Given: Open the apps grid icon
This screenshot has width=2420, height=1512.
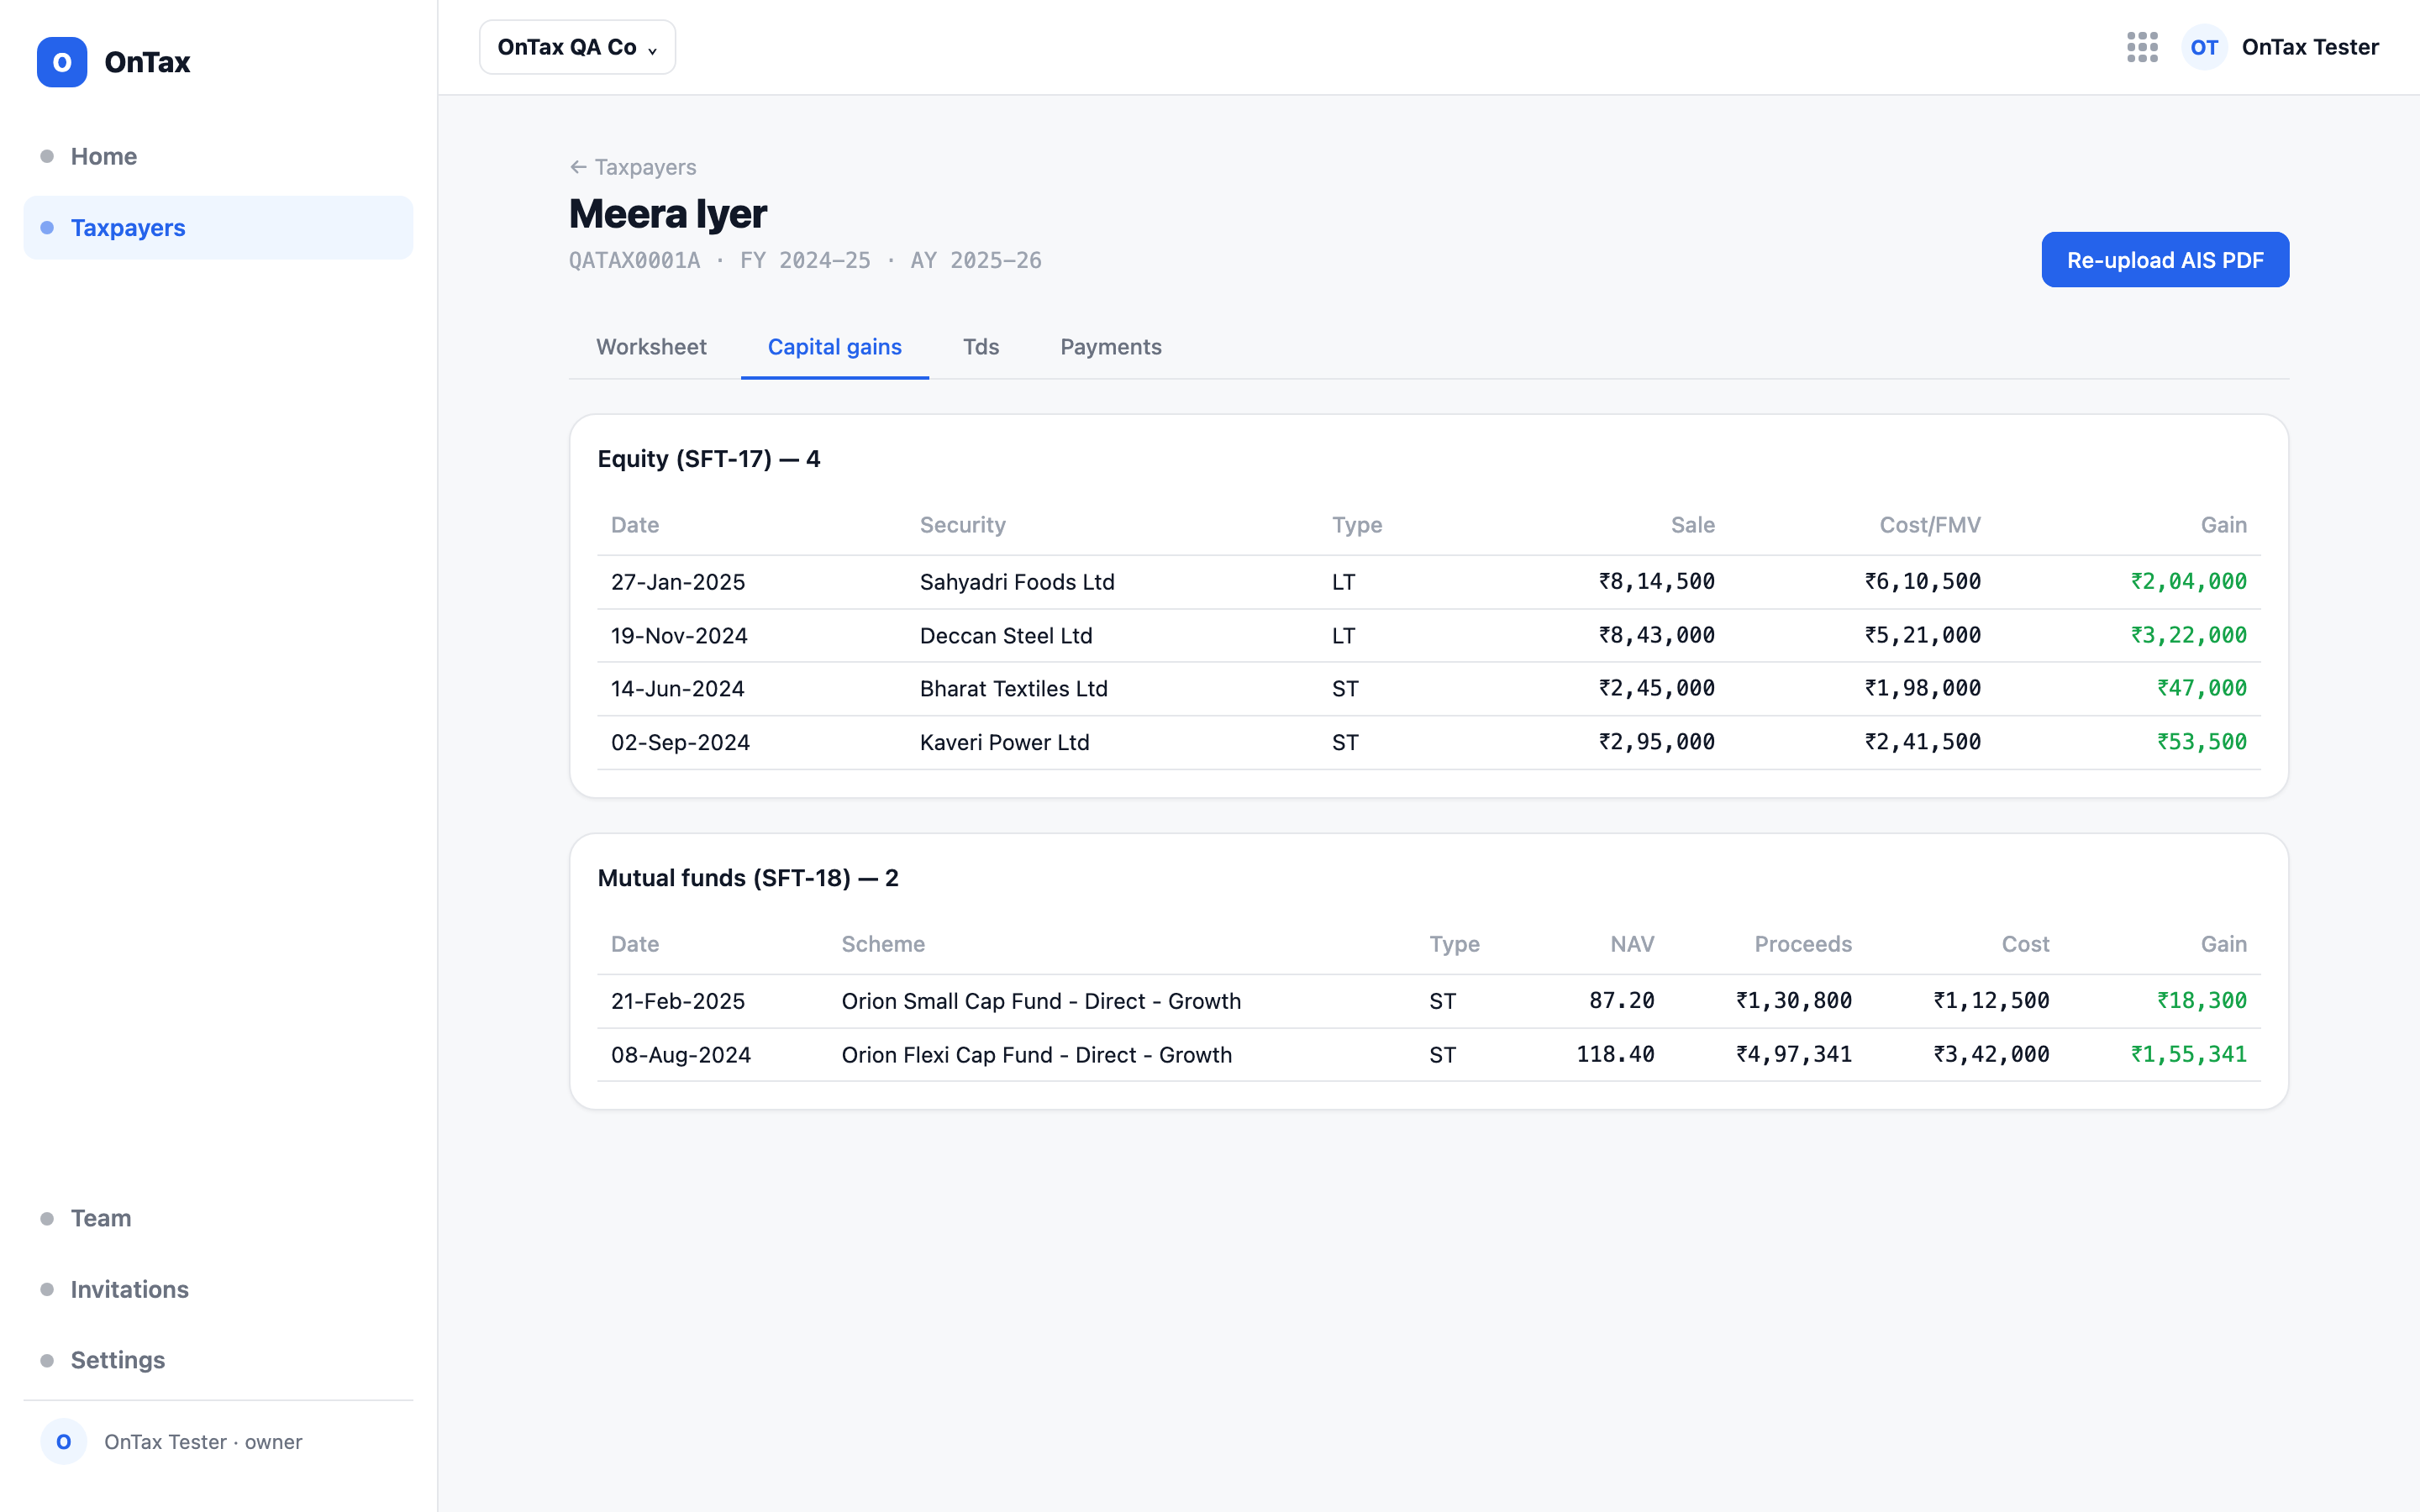Looking at the screenshot, I should (x=2142, y=47).
